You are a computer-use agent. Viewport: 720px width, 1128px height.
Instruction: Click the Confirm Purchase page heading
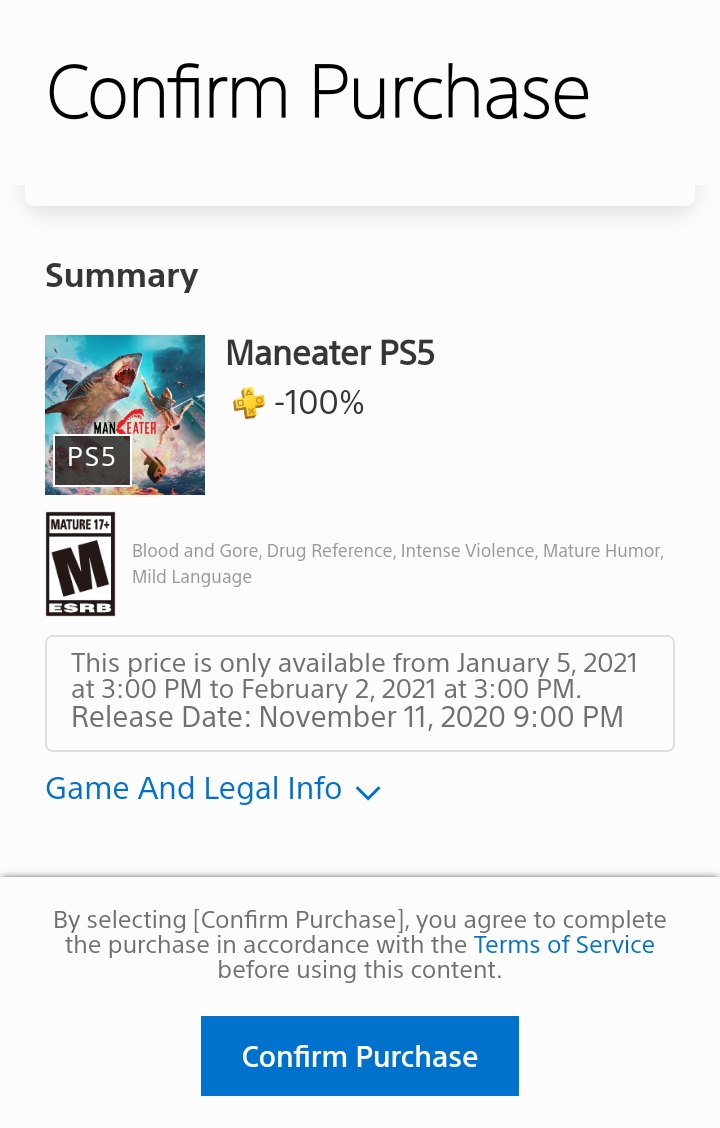[x=318, y=93]
